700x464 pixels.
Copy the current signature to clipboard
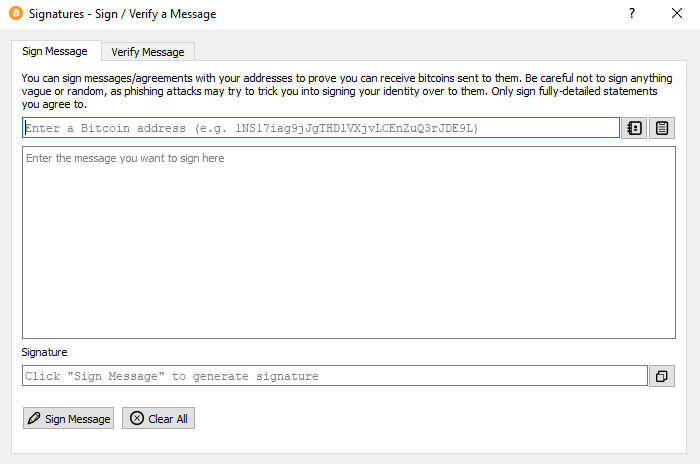tap(662, 376)
